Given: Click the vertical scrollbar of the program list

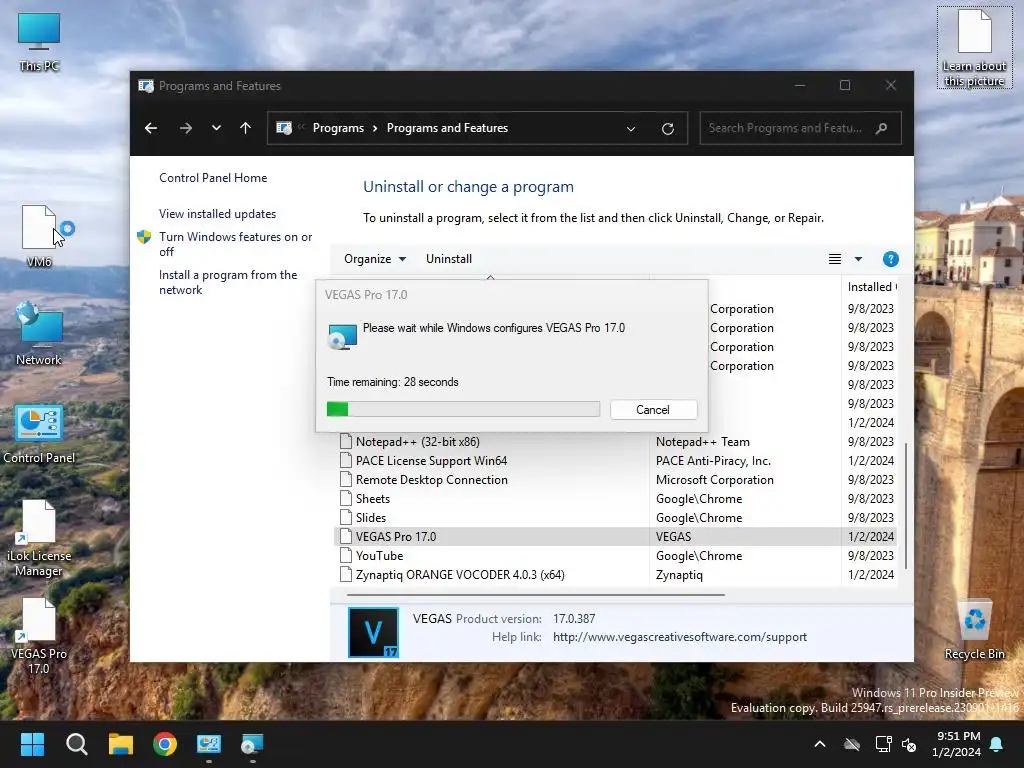Looking at the screenshot, I should pos(906,505).
